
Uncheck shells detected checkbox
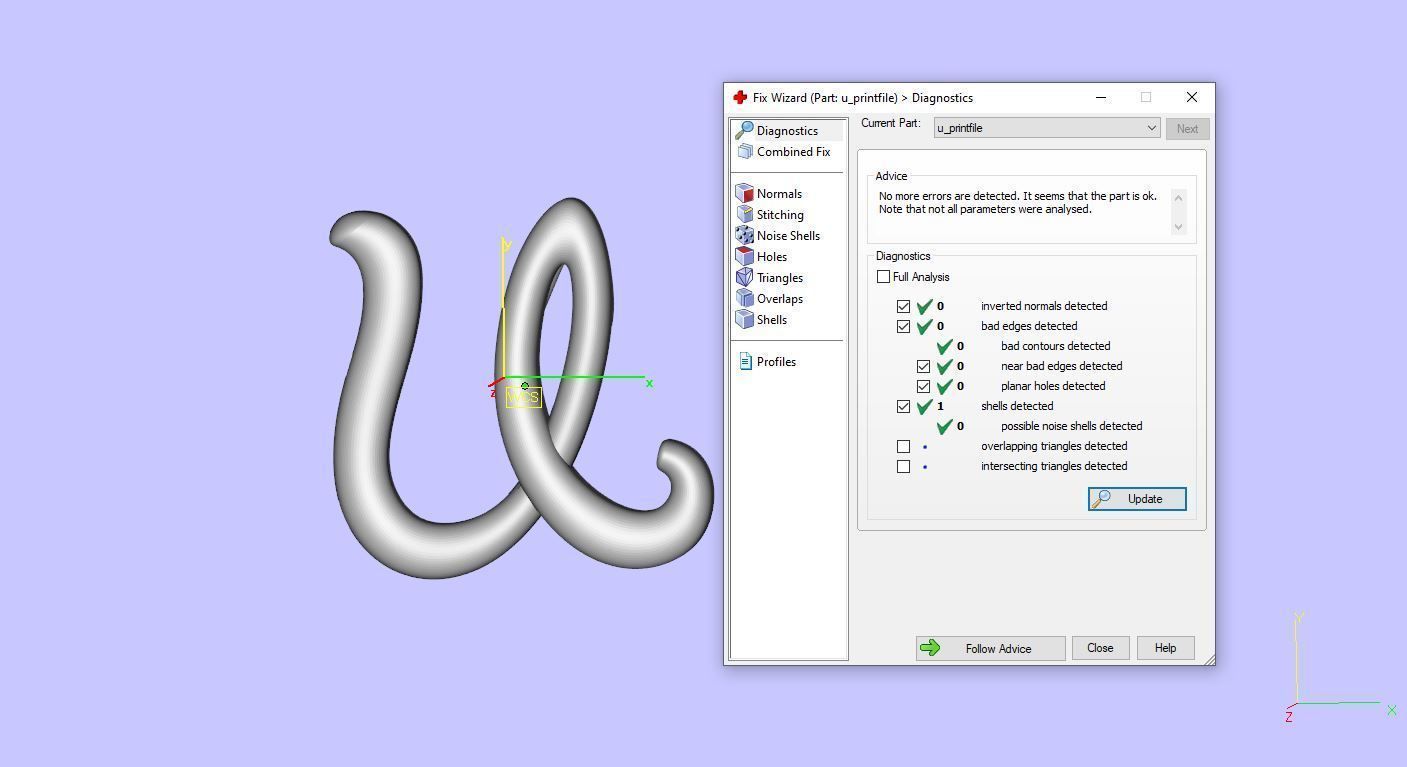point(903,407)
